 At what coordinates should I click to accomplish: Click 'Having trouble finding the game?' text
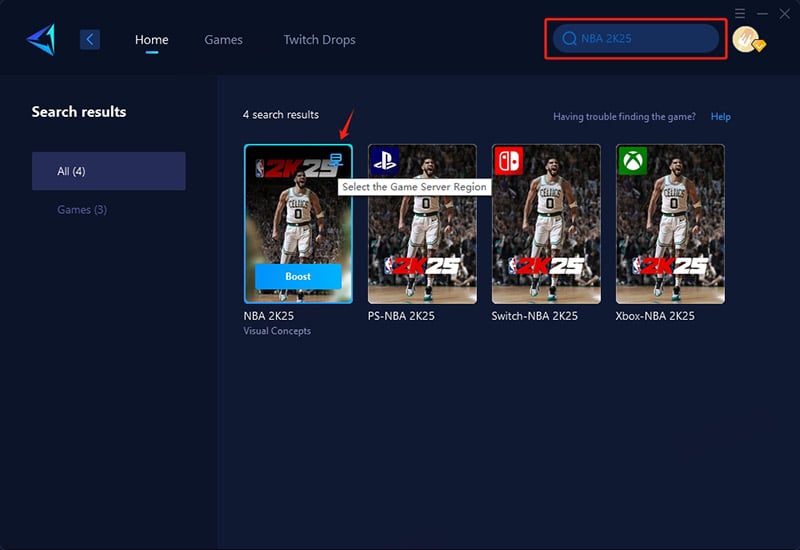tap(624, 116)
